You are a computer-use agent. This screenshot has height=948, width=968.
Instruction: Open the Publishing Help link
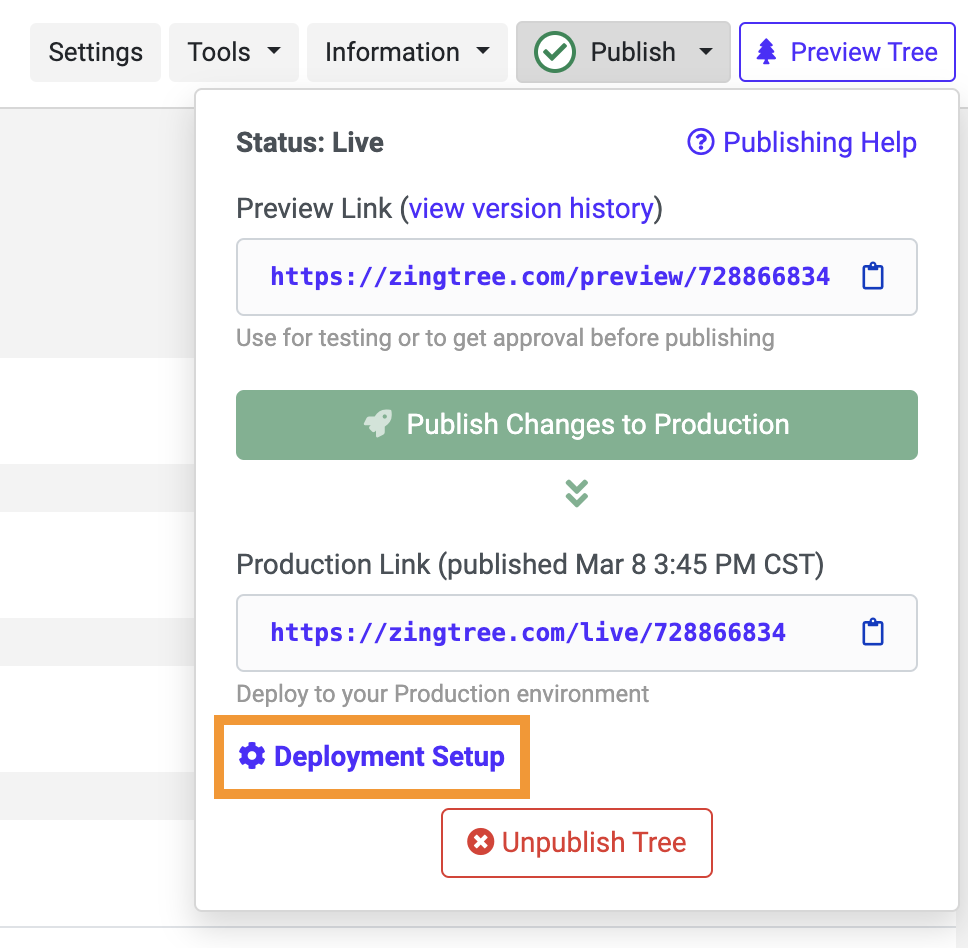tap(802, 142)
